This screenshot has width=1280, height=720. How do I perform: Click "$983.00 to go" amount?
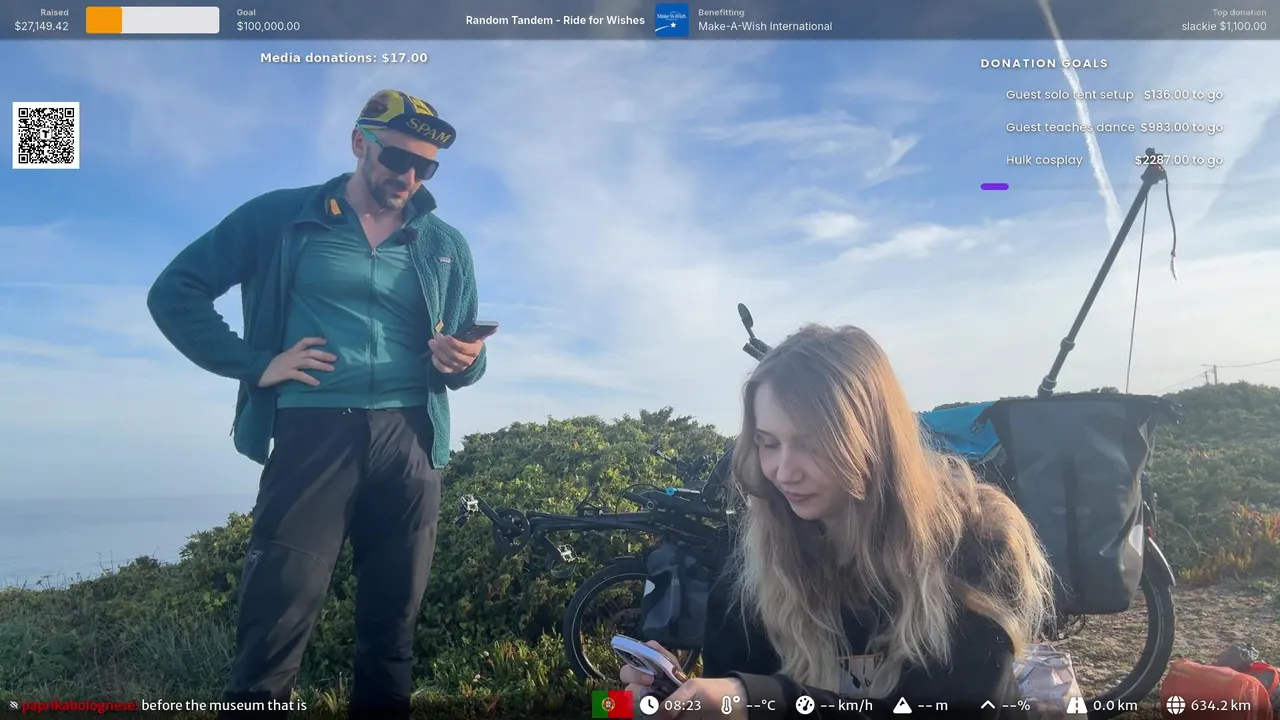click(1181, 127)
